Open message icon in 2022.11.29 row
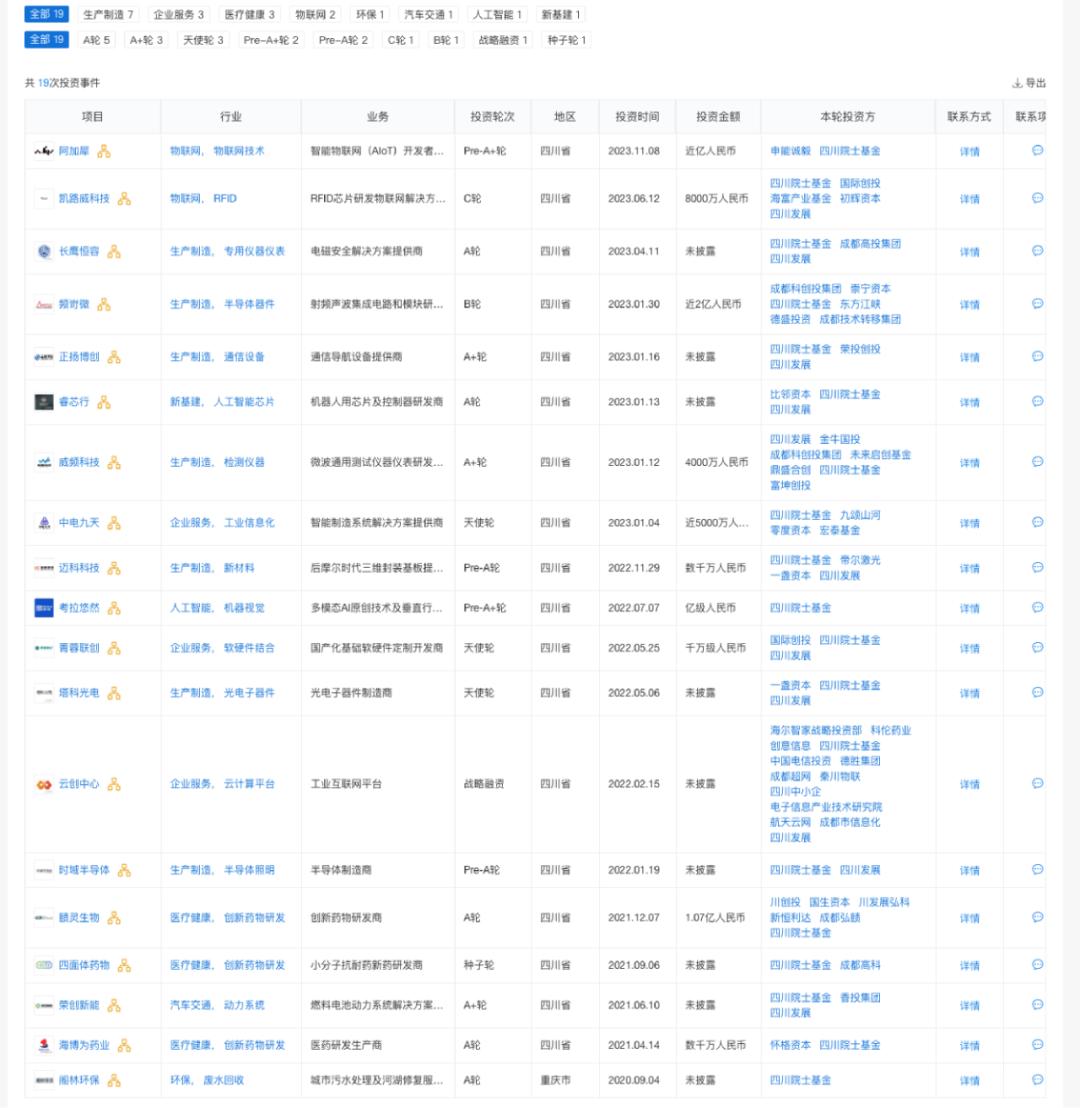Screen dimensions: 1080x1108 pos(1038,567)
